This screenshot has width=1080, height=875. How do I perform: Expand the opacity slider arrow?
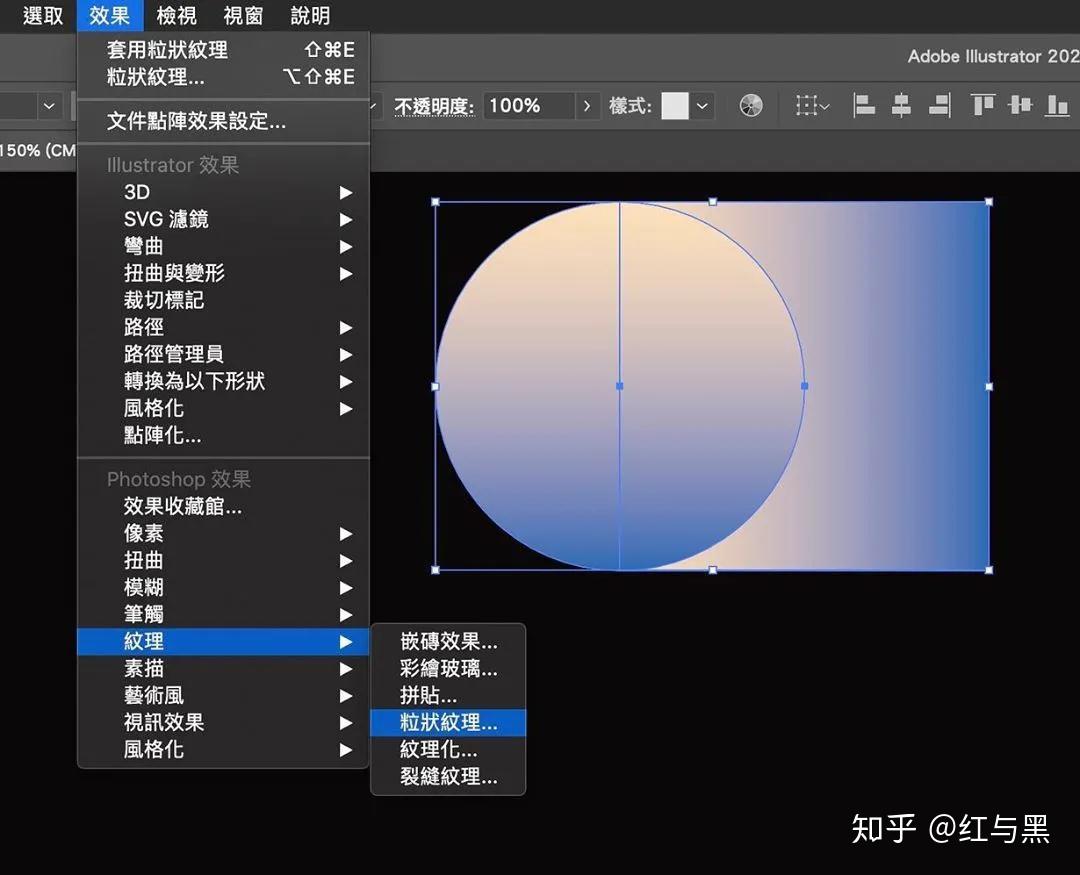coord(587,105)
